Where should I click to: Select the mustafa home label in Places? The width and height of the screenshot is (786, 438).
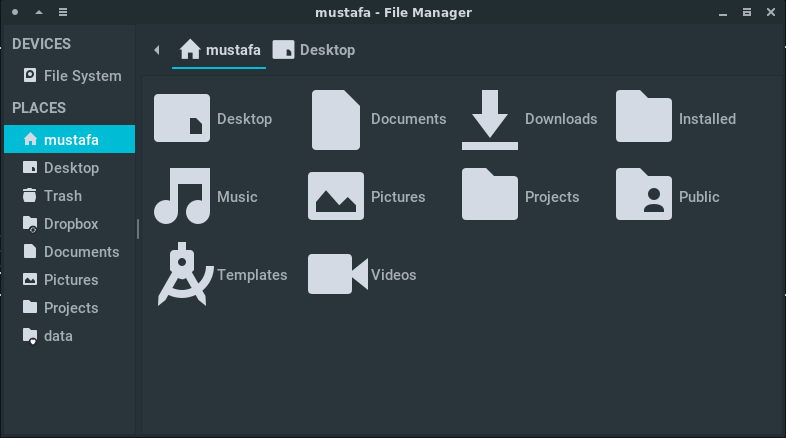click(71, 139)
